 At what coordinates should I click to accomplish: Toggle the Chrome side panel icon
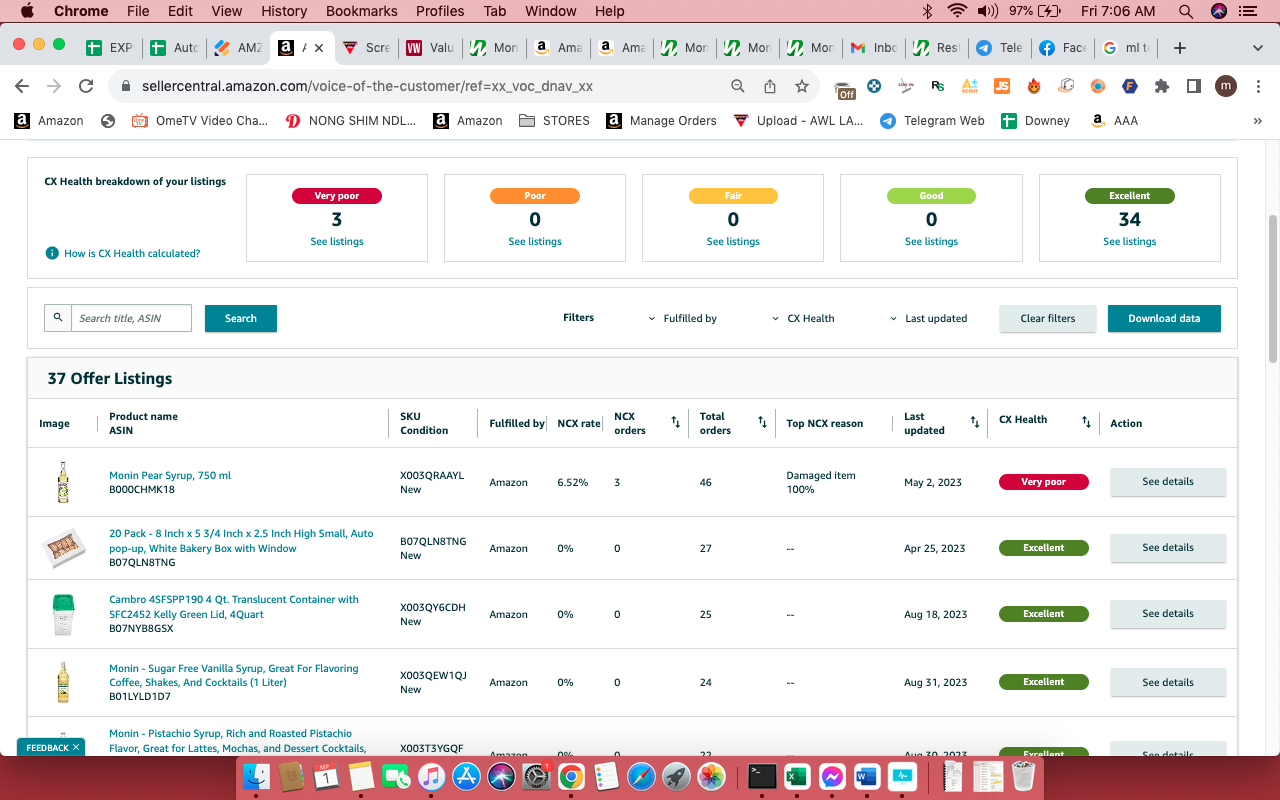pos(1193,86)
